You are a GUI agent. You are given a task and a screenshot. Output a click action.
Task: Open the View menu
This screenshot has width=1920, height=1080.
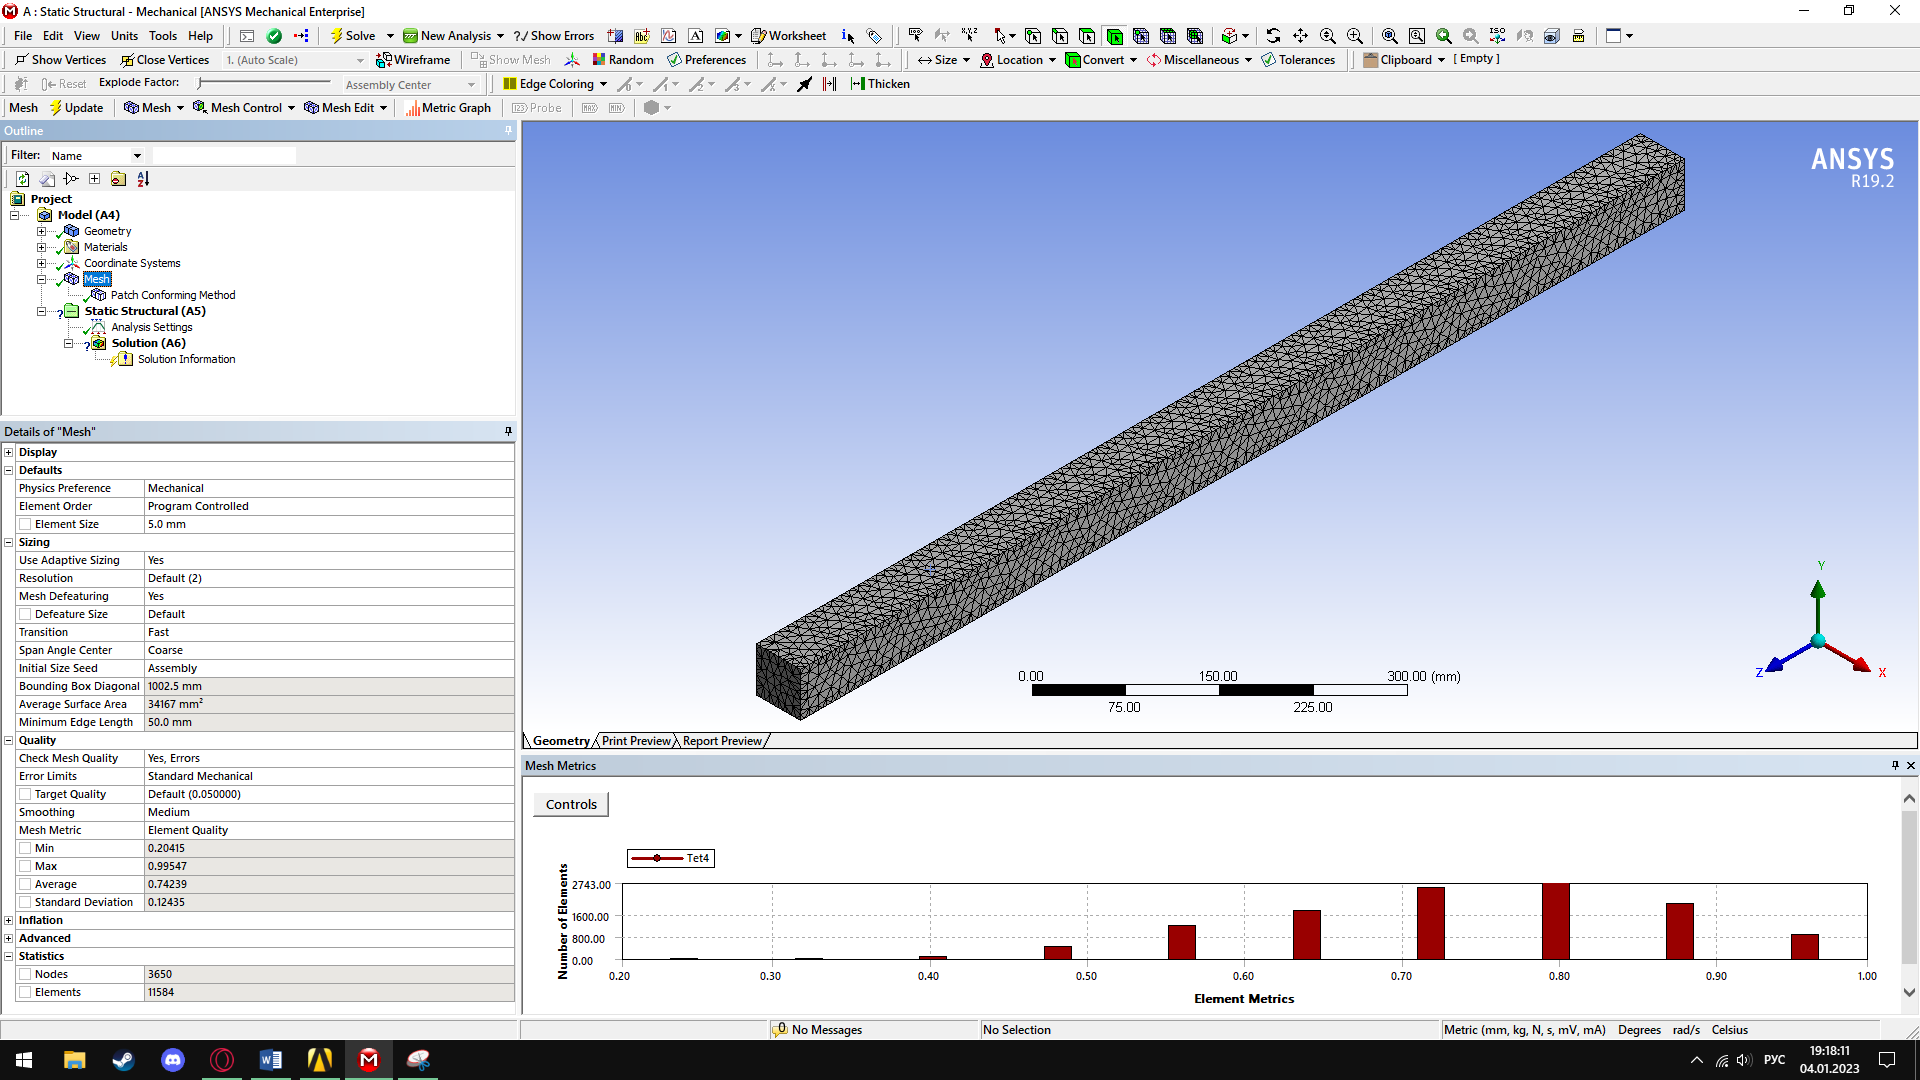coord(87,36)
